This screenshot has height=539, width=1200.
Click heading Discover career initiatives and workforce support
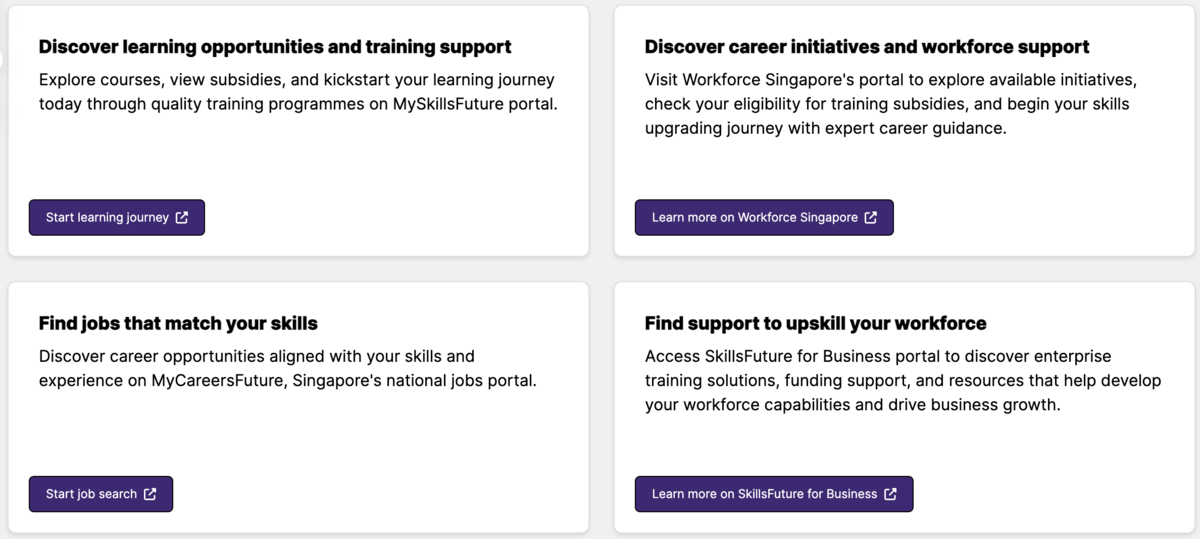pyautogui.click(x=867, y=47)
